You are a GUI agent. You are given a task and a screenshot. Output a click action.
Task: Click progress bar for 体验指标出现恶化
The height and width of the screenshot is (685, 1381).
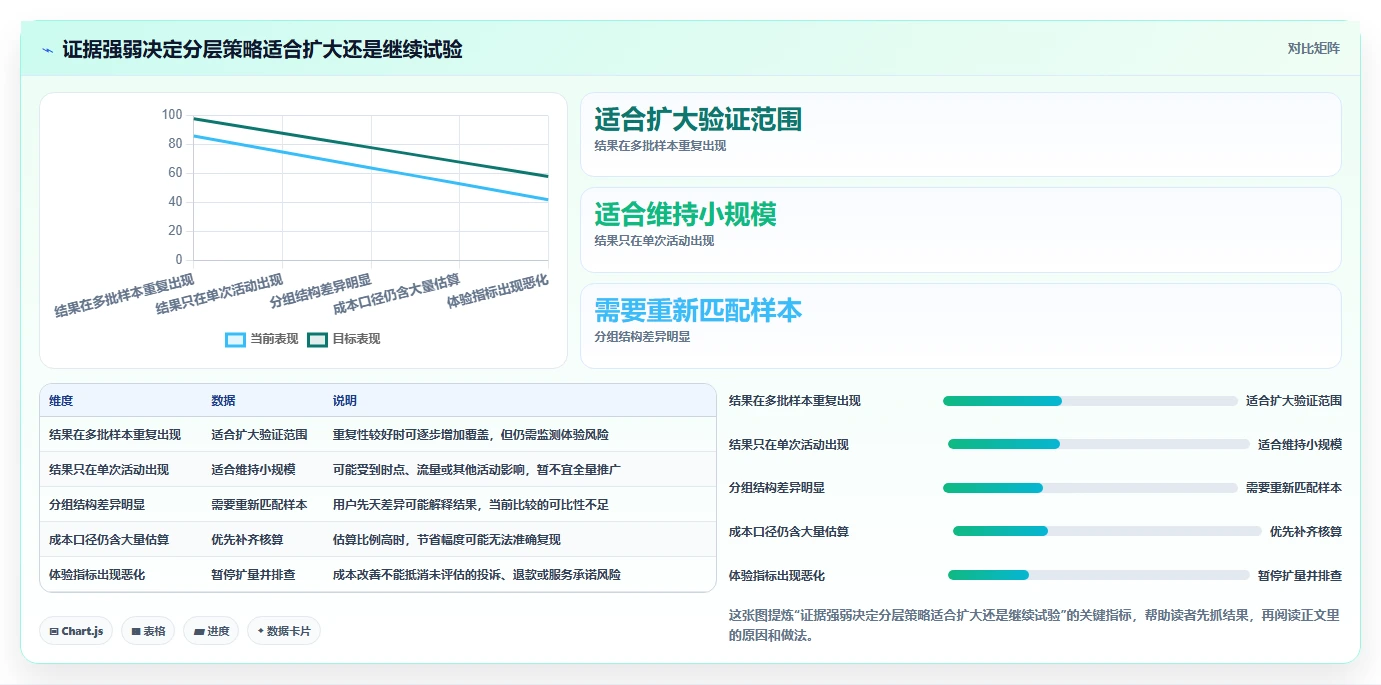click(x=1099, y=575)
